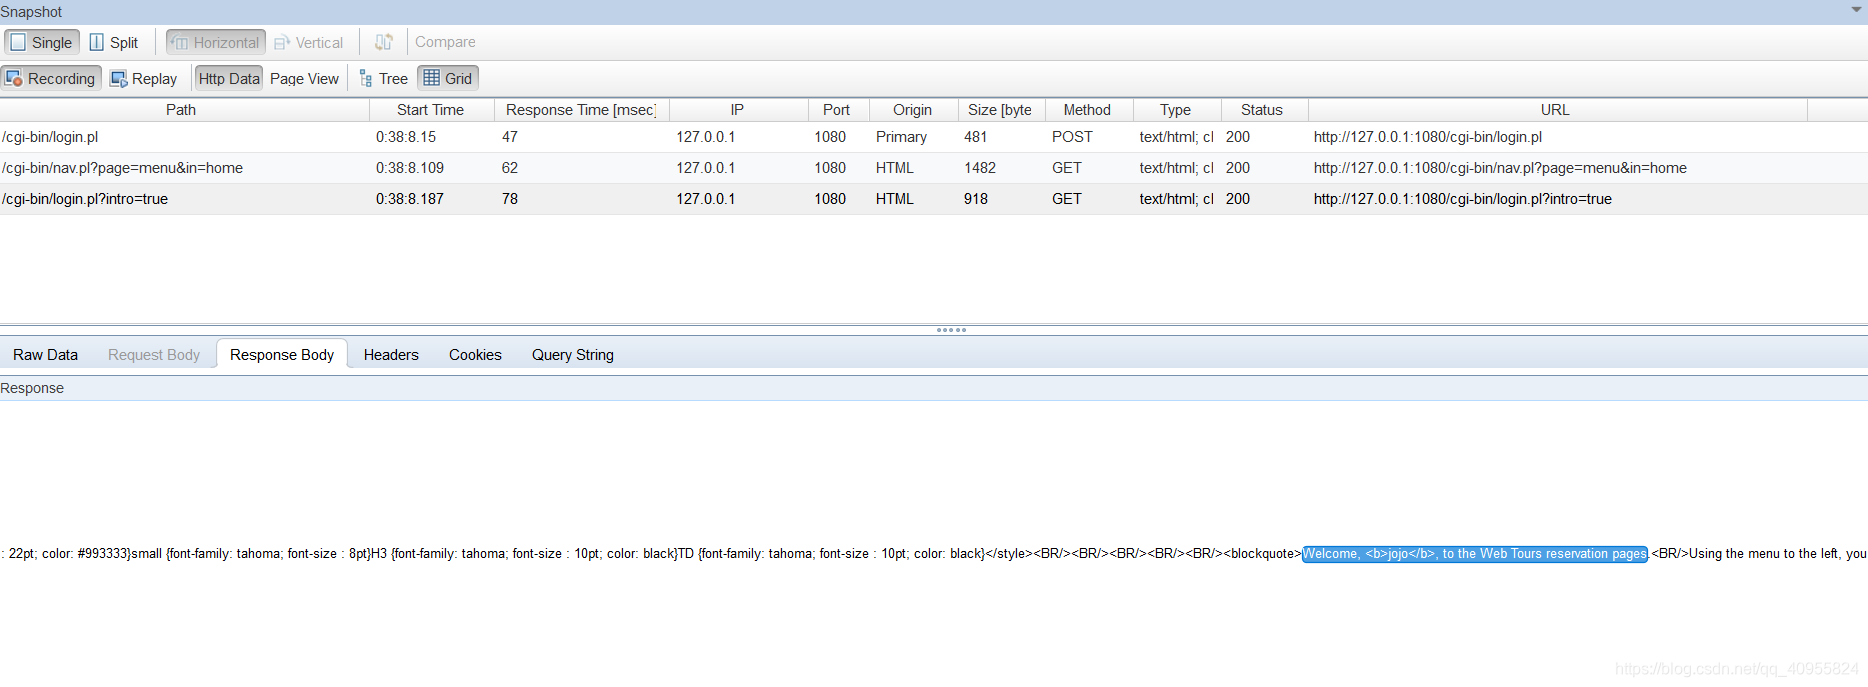This screenshot has width=1868, height=687.
Task: Select the /cgi-bin/login.pl?intro=true row
Action: [934, 199]
